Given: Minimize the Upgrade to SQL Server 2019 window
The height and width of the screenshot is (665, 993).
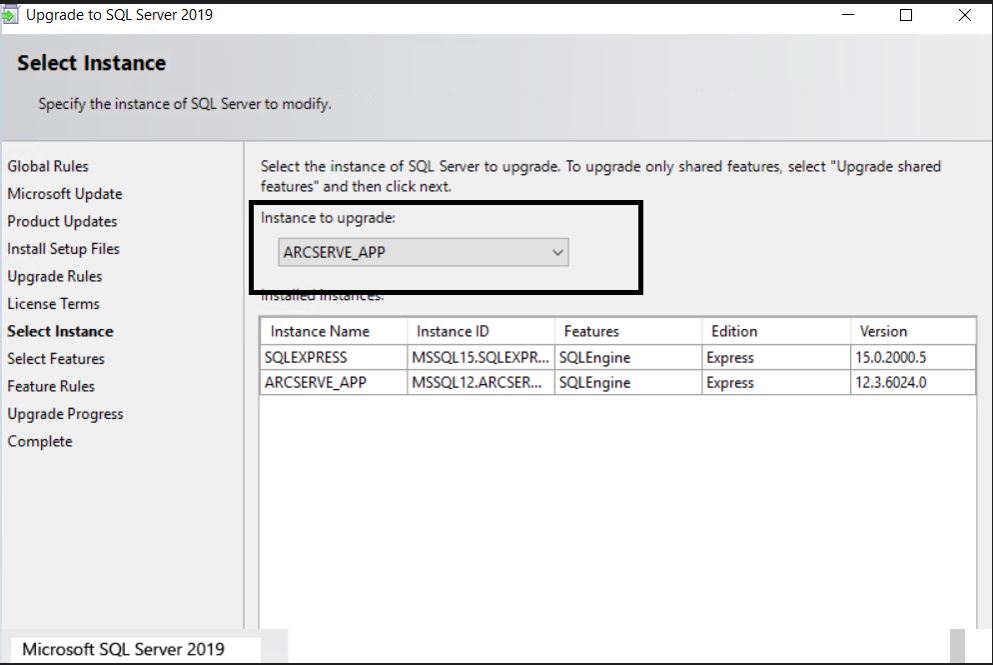Looking at the screenshot, I should pos(848,15).
